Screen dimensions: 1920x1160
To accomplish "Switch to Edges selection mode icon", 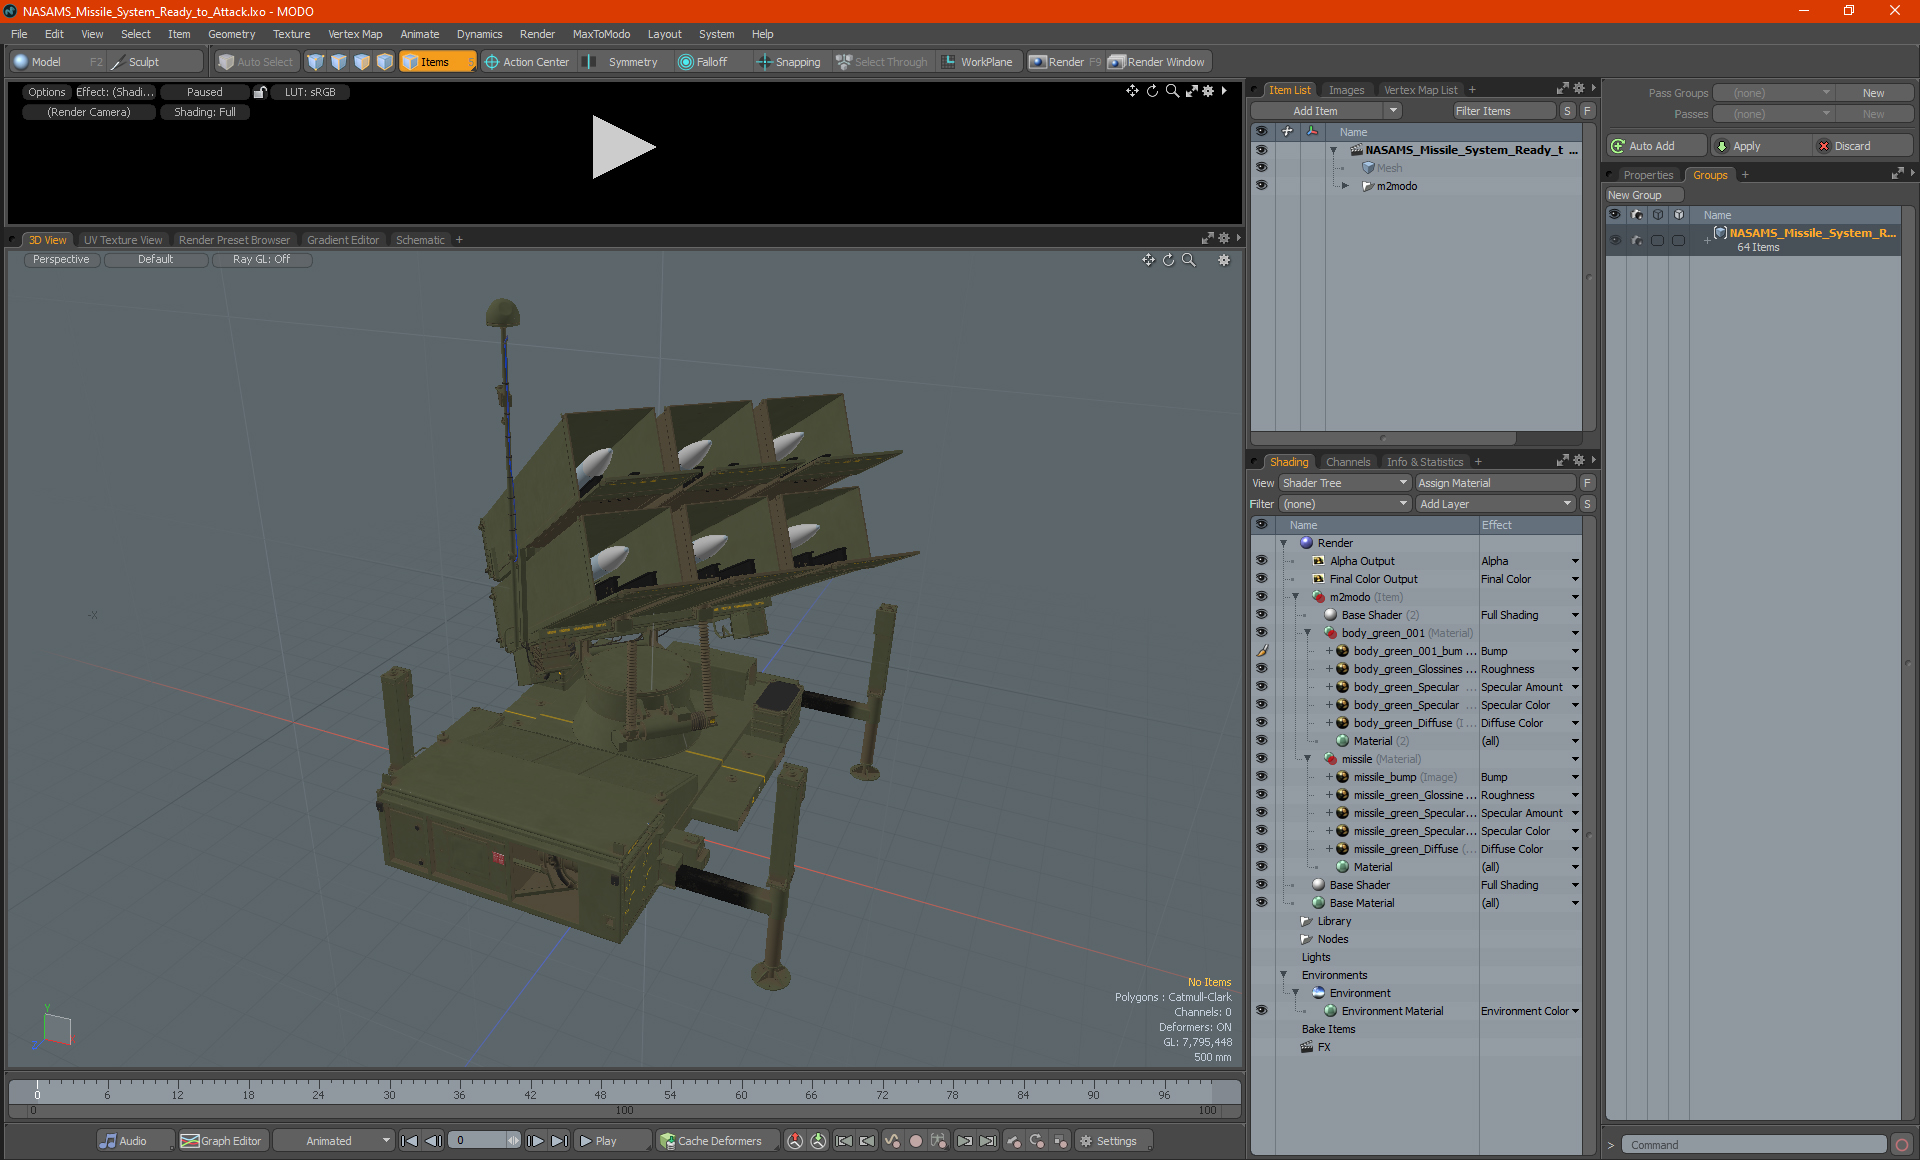I will 339,62.
